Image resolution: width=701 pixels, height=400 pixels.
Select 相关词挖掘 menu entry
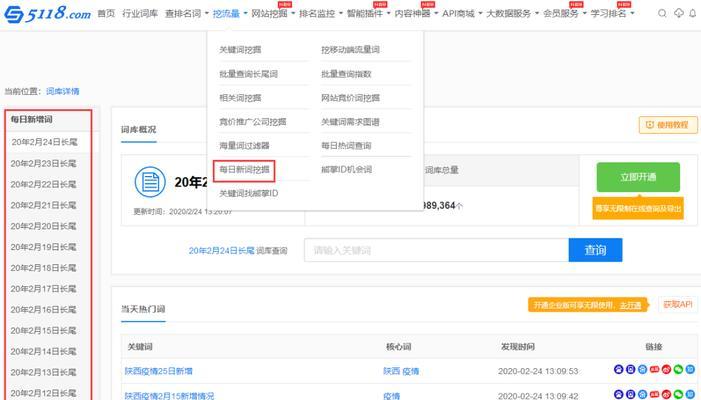tap(240, 97)
